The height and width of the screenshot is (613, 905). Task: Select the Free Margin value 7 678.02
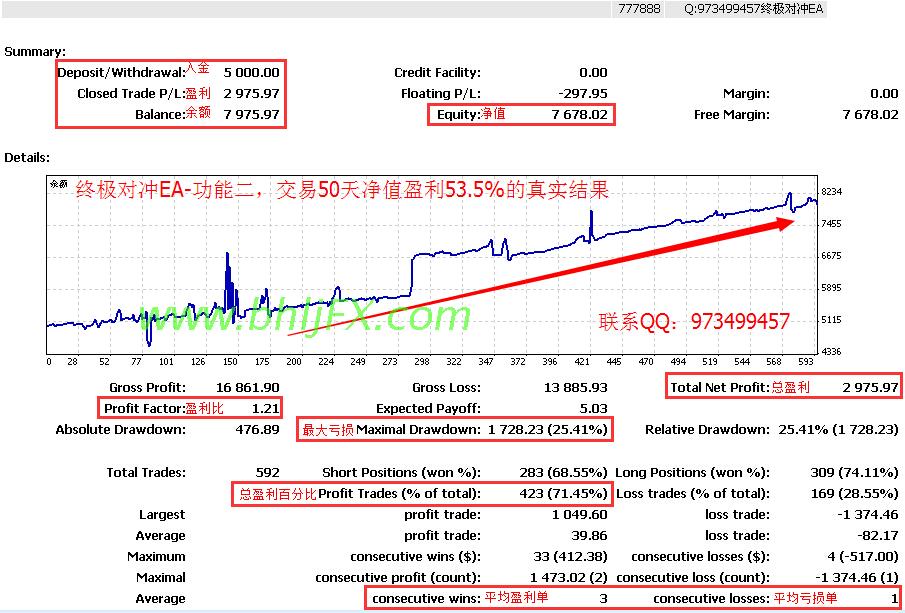[871, 114]
